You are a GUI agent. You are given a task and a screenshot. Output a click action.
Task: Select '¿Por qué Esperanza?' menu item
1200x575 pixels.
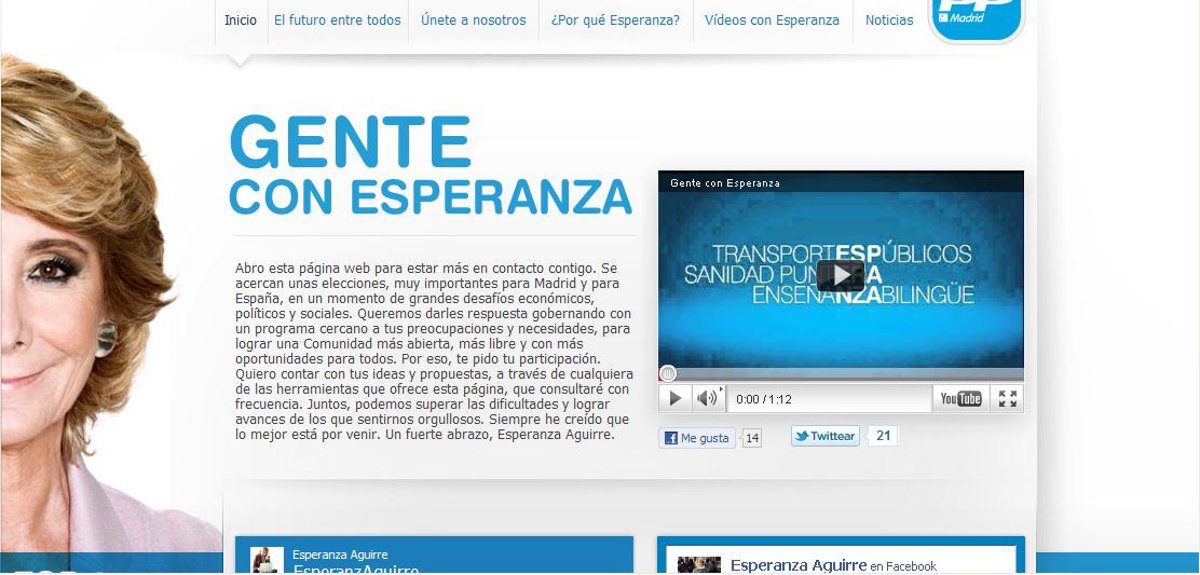click(x=615, y=20)
